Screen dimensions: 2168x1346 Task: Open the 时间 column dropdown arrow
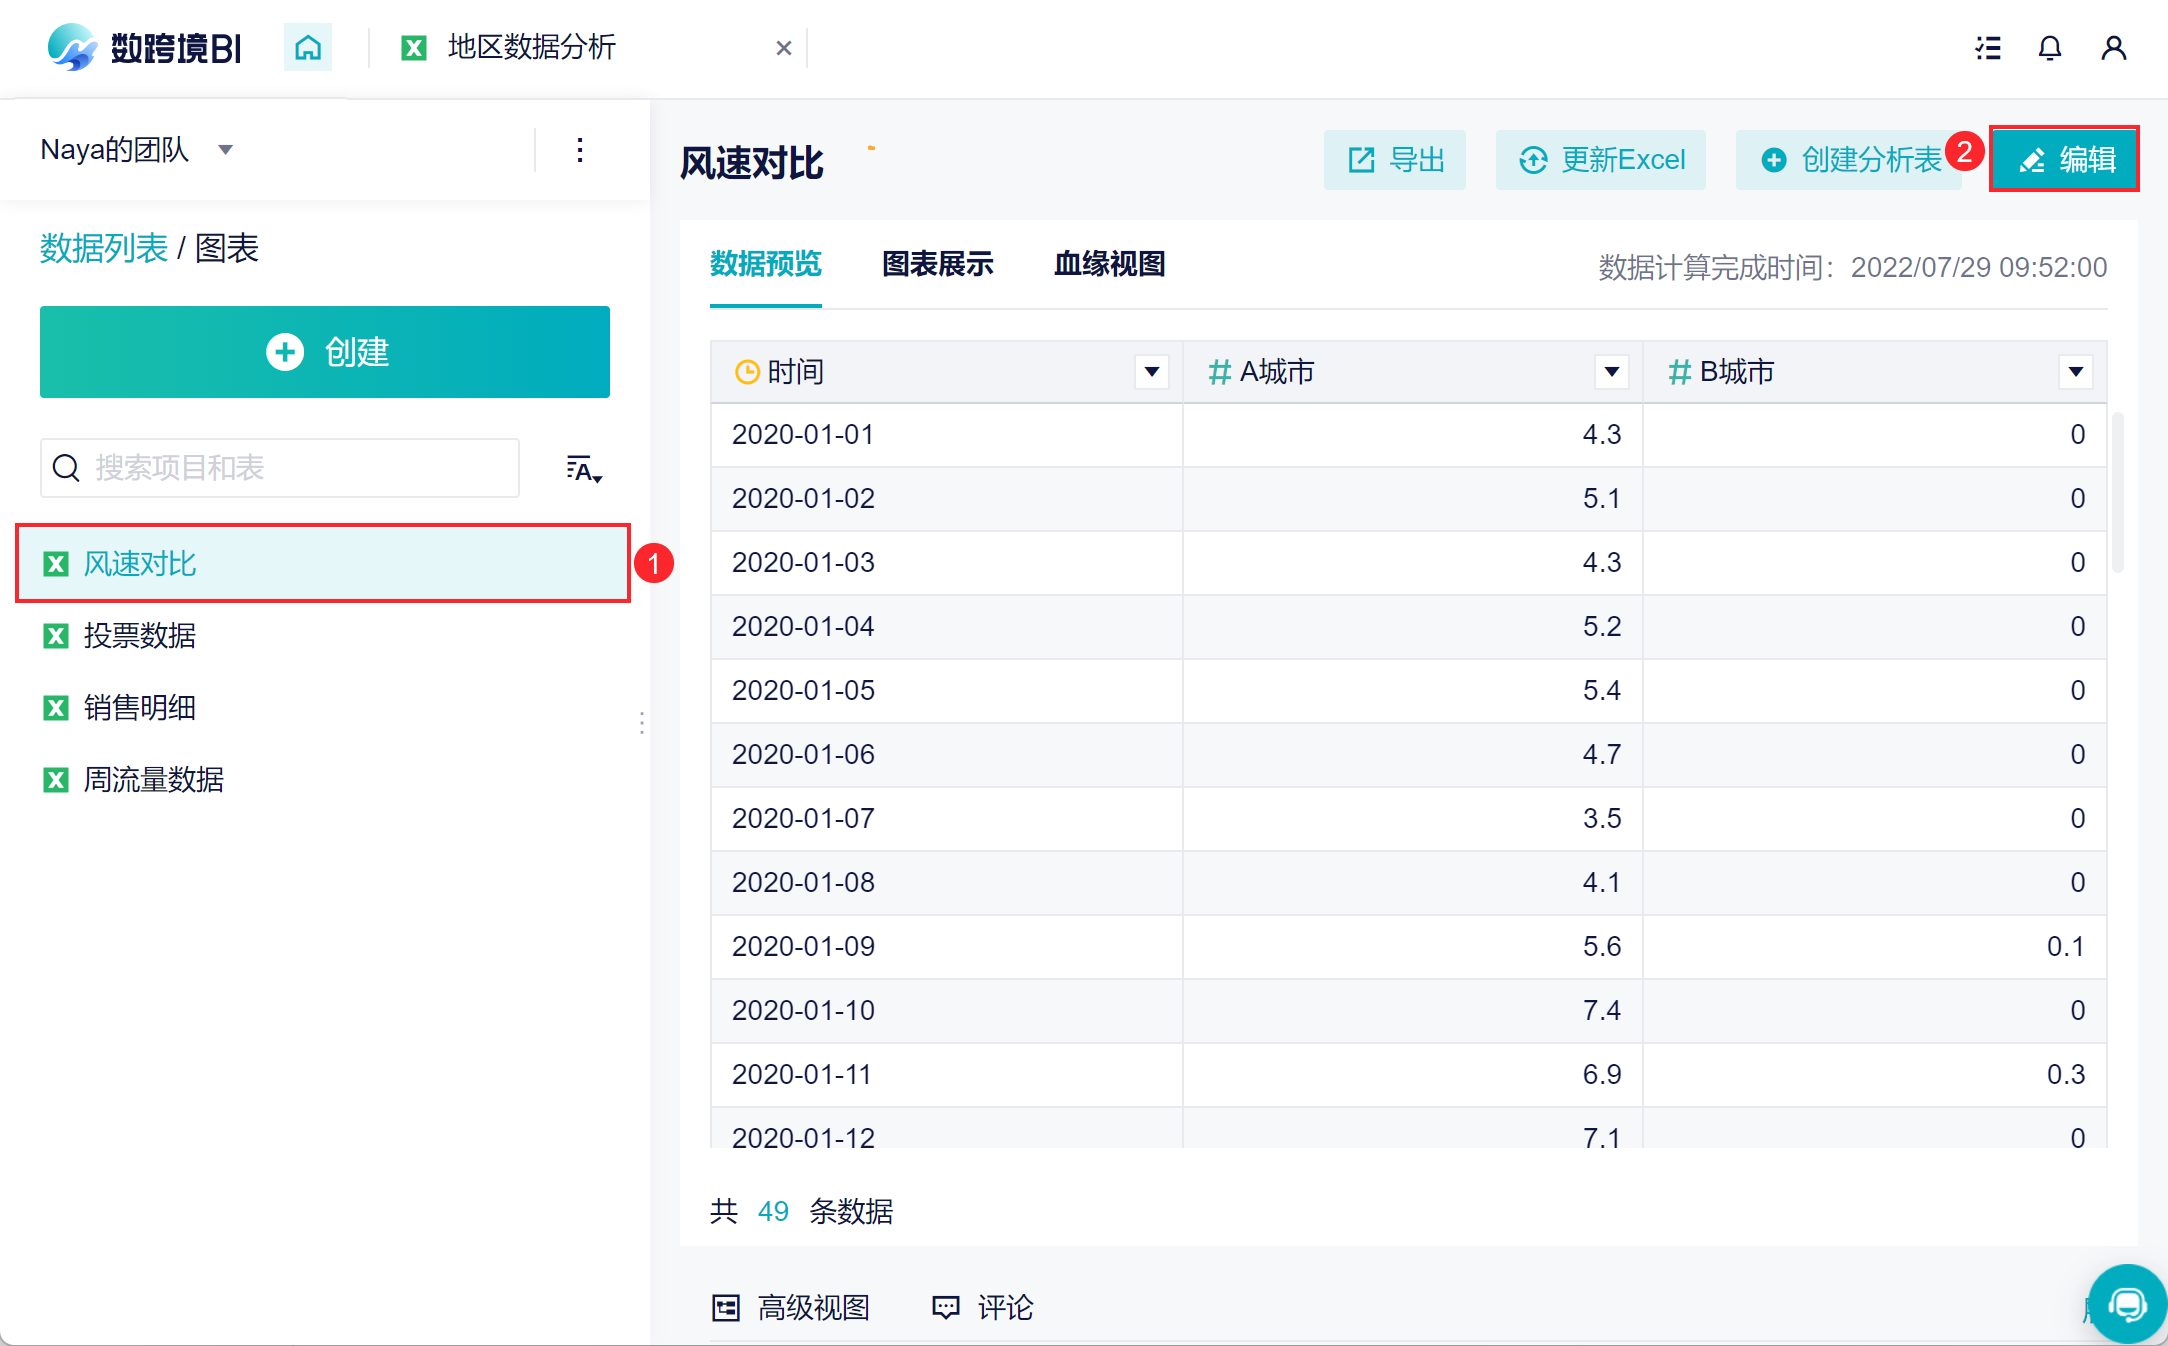pos(1152,372)
